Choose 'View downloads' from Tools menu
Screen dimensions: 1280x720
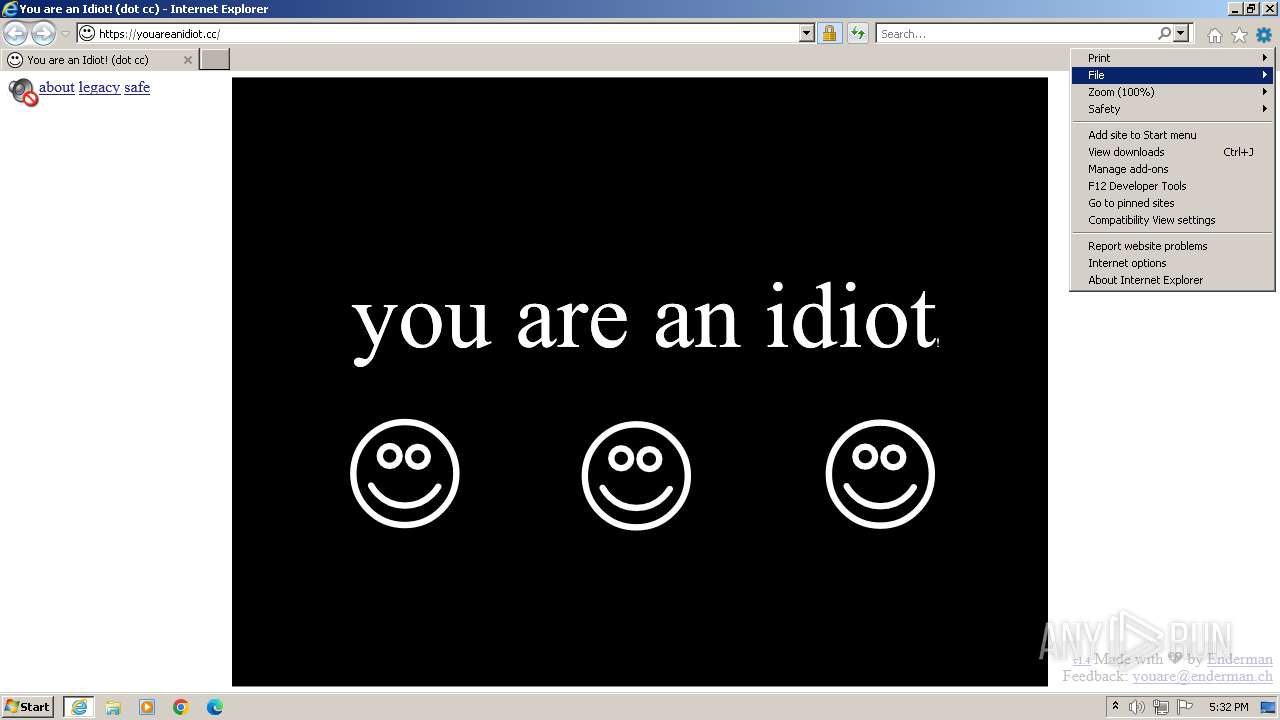click(x=1172, y=152)
